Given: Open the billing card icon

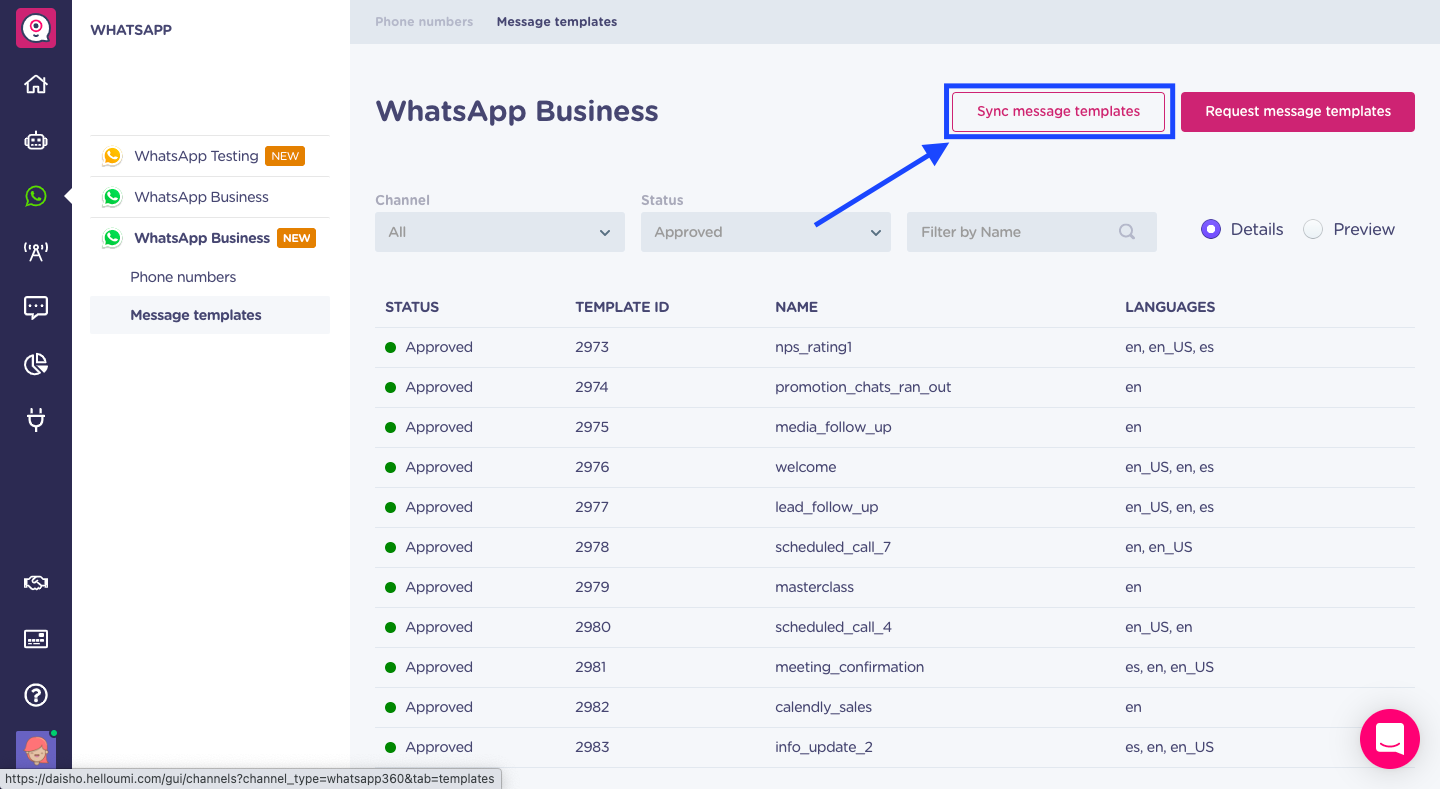Looking at the screenshot, I should (36, 639).
